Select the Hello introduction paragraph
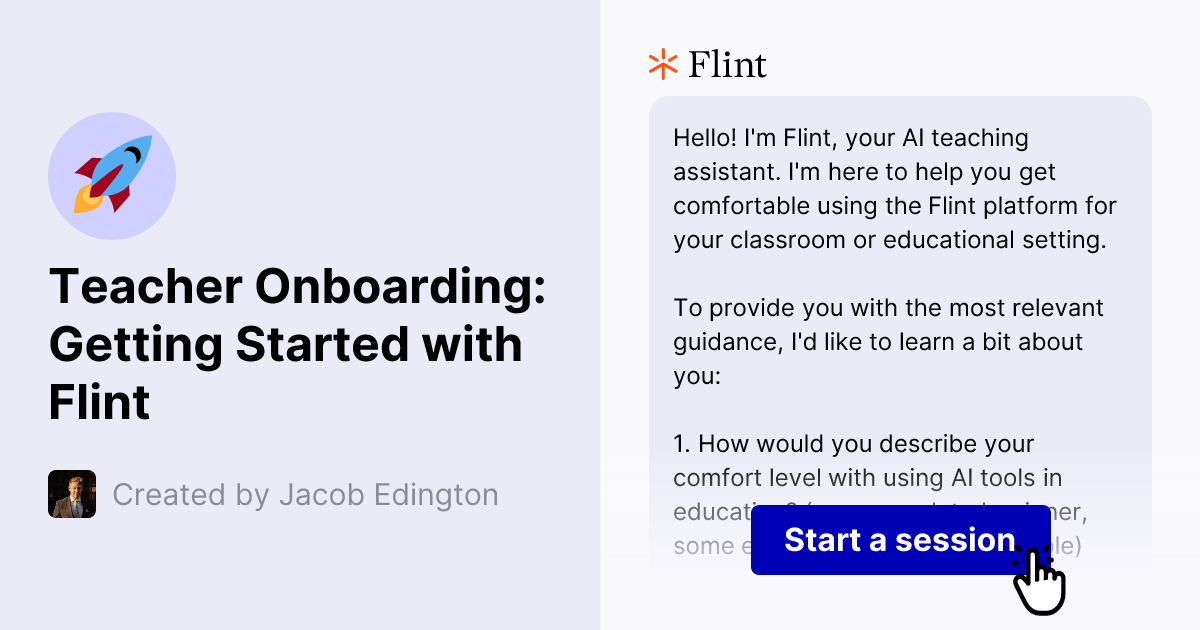 894,188
